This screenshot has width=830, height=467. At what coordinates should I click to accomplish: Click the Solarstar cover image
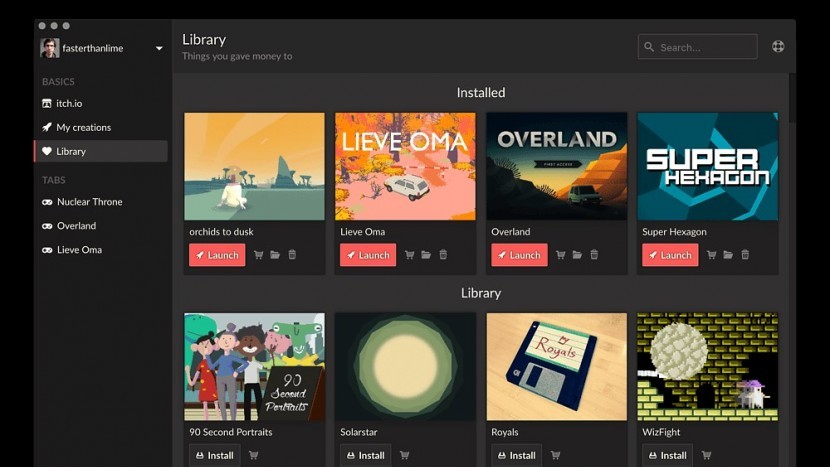(x=405, y=366)
